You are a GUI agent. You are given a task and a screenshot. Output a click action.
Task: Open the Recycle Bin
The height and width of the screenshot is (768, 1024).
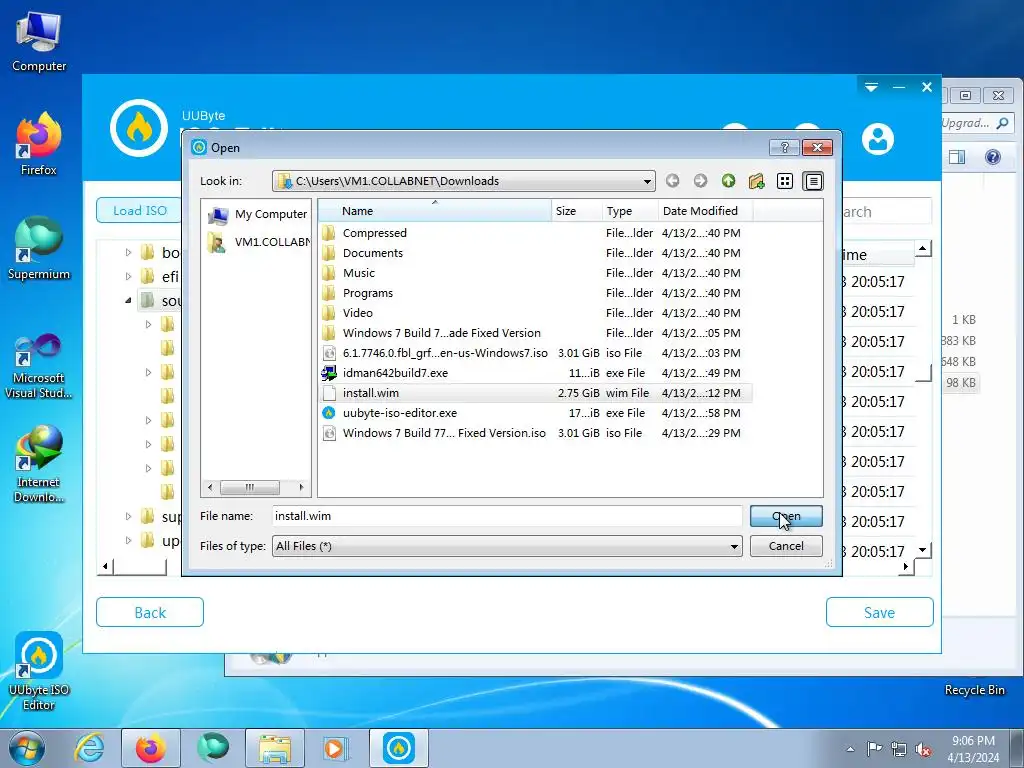pos(974,690)
